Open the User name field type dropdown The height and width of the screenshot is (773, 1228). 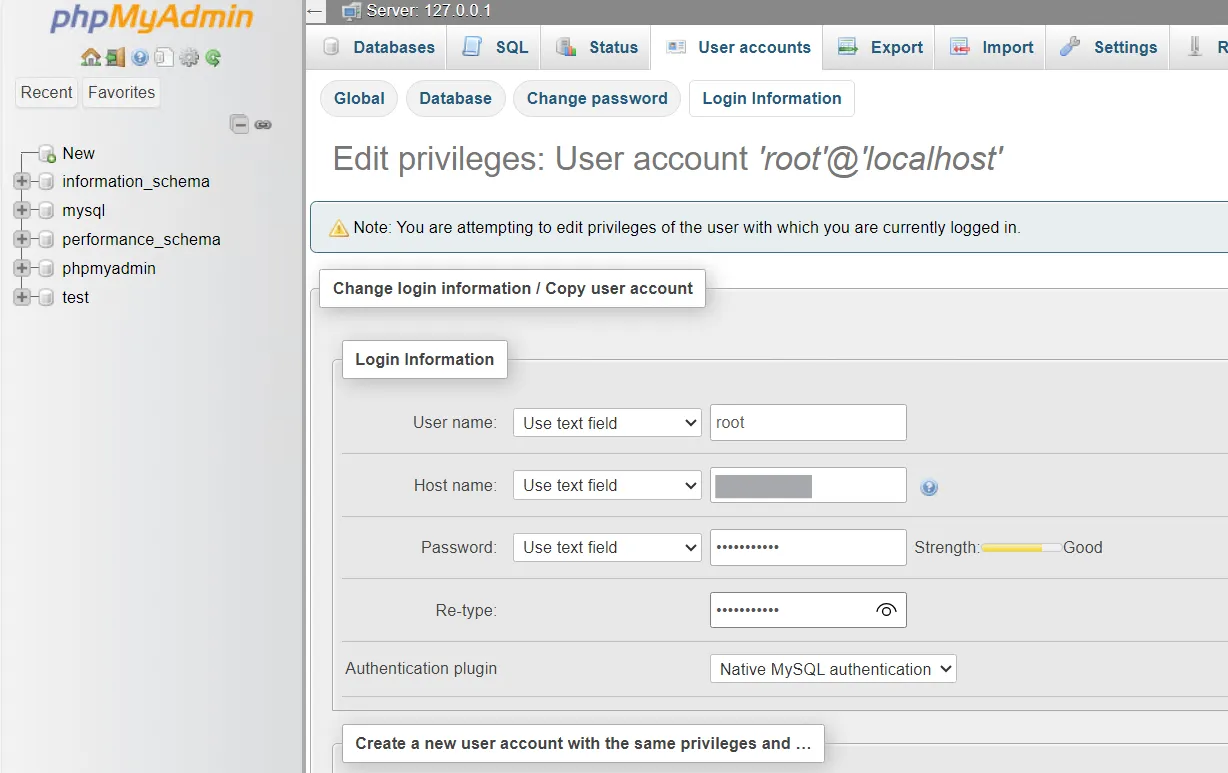click(x=606, y=422)
